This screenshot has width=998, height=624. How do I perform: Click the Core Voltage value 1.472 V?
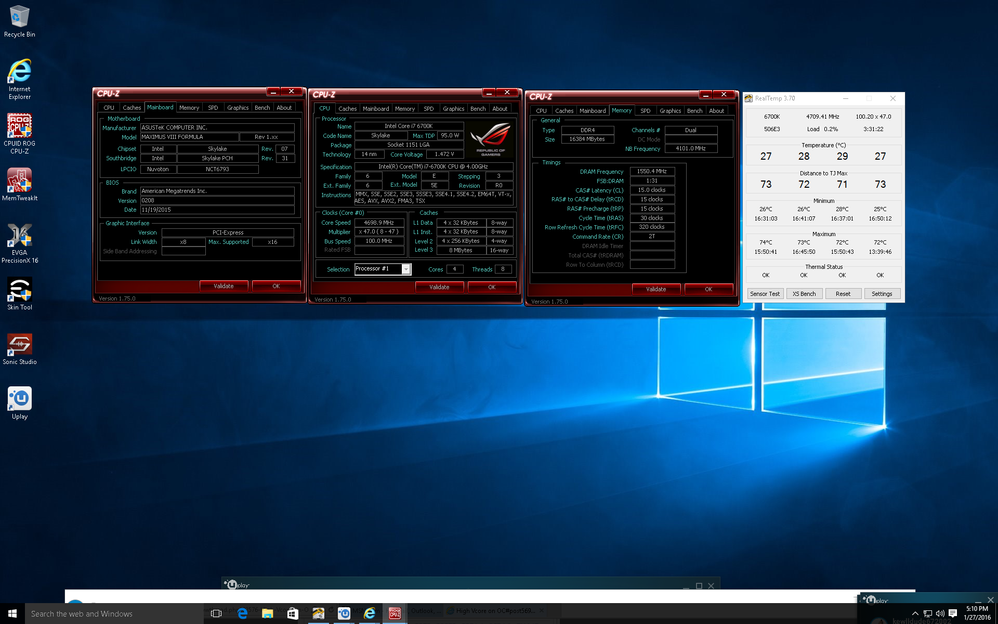tap(444, 154)
